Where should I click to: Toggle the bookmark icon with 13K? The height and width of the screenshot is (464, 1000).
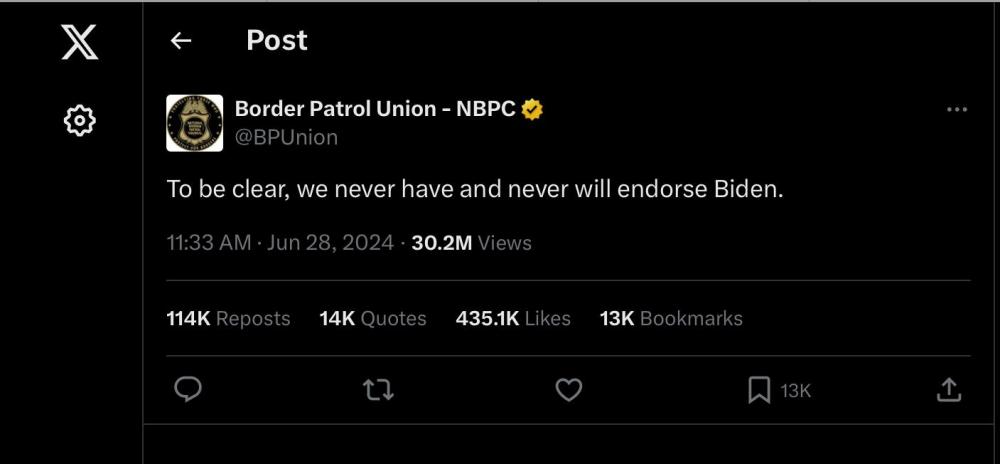pos(760,390)
